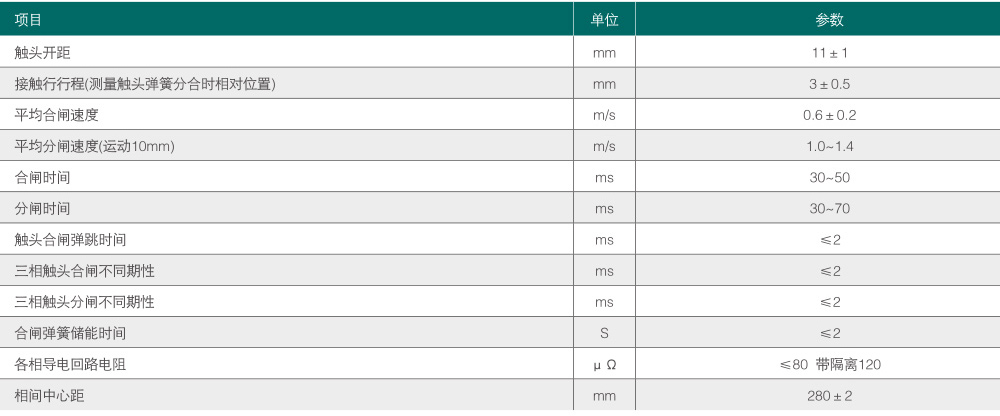Screen dimensions: 1000x416
Task: Click the 接触行行程 row label
Action: tap(145, 84)
